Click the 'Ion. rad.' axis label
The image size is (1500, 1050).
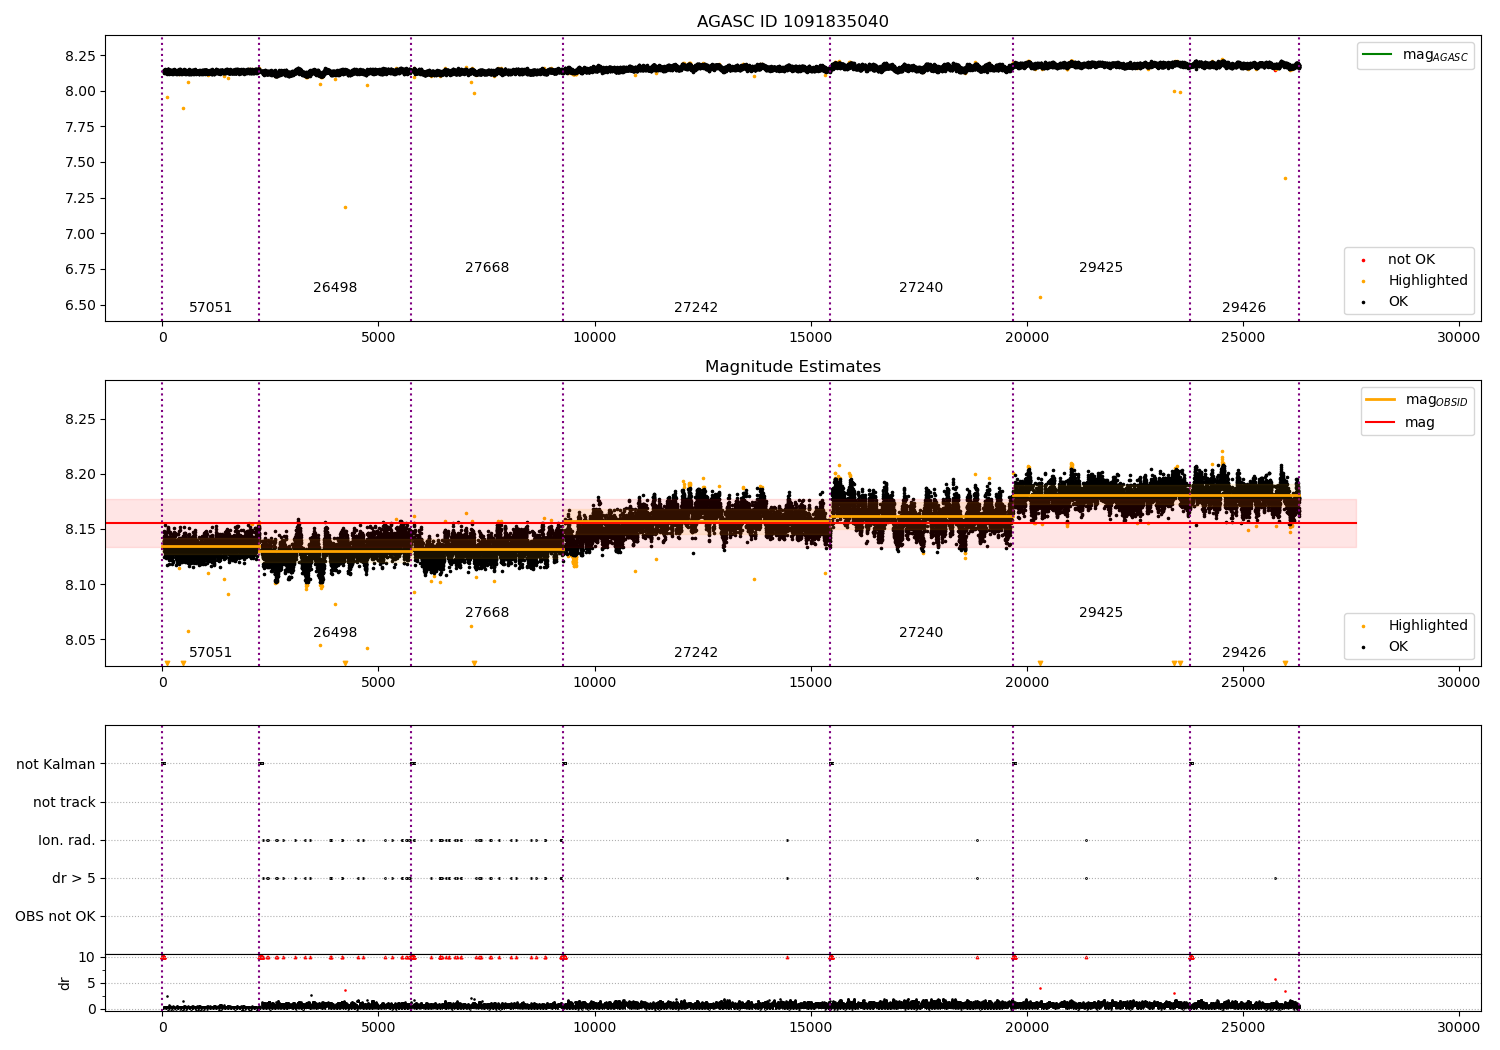click(67, 841)
